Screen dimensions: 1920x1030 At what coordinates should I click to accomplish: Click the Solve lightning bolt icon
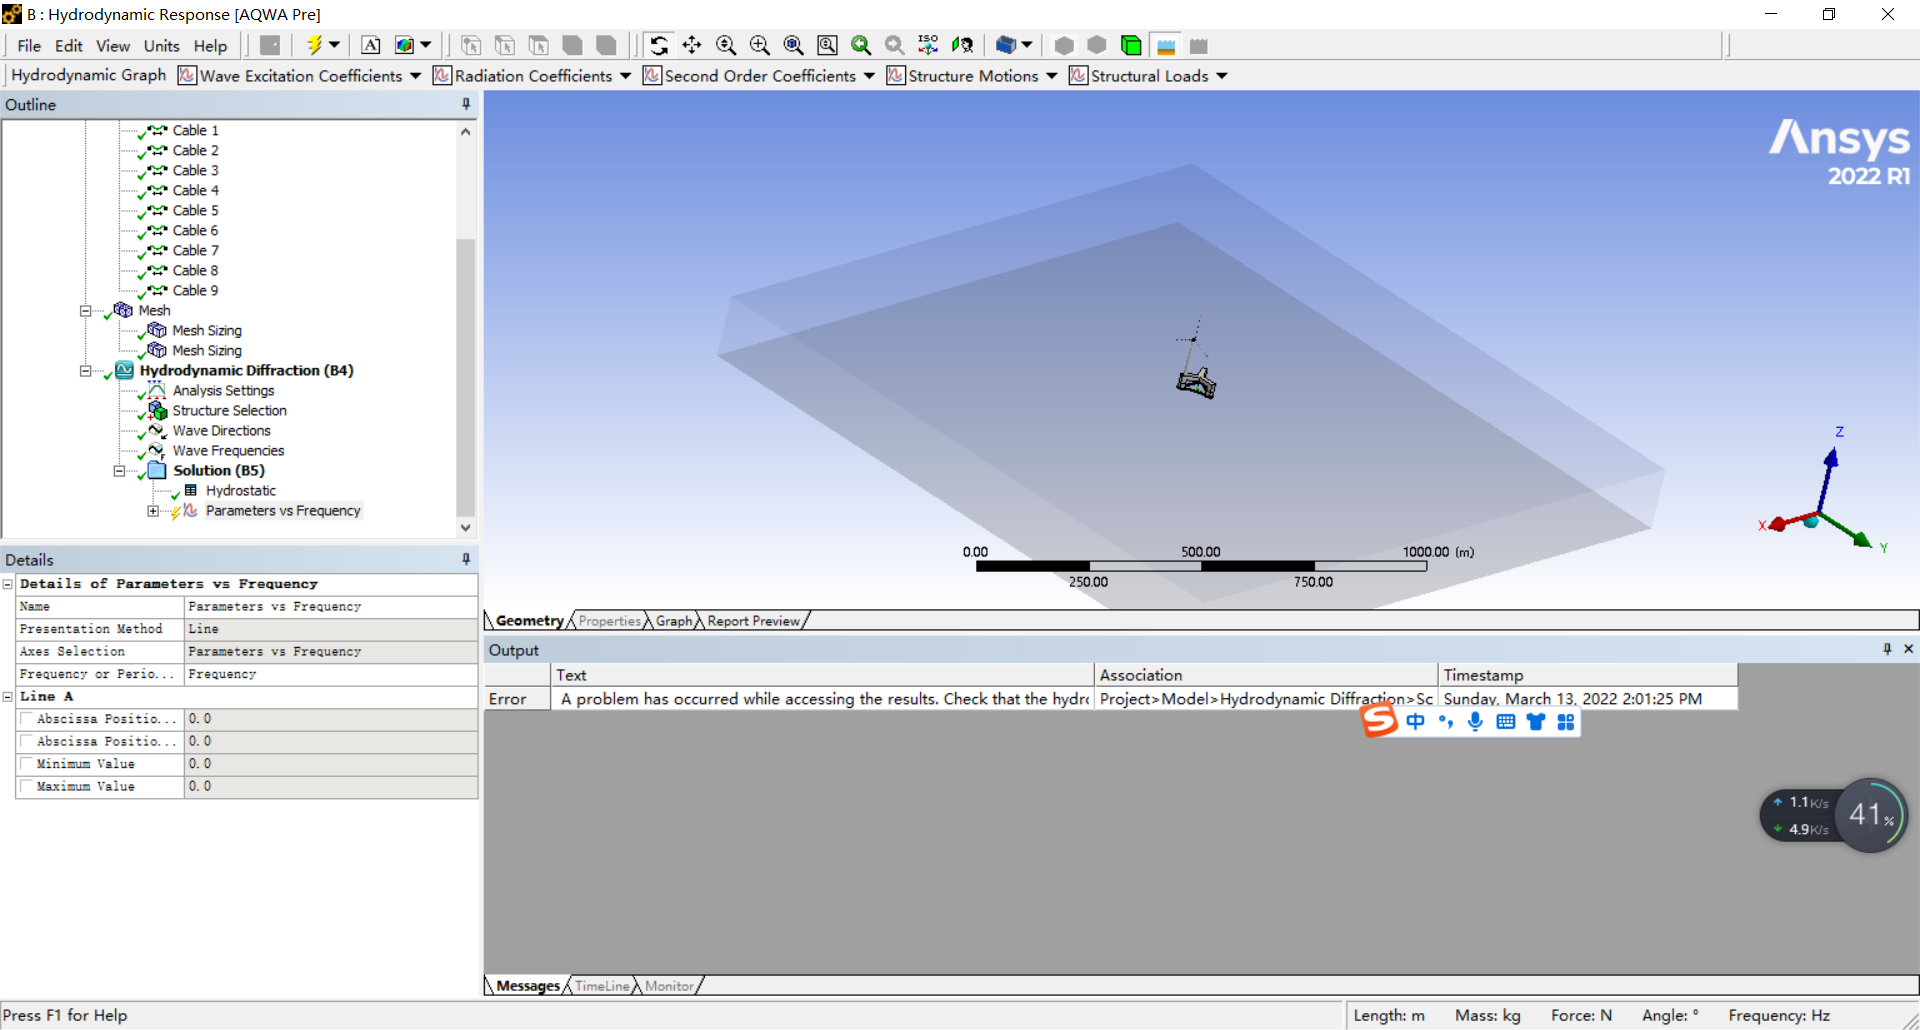pos(314,45)
